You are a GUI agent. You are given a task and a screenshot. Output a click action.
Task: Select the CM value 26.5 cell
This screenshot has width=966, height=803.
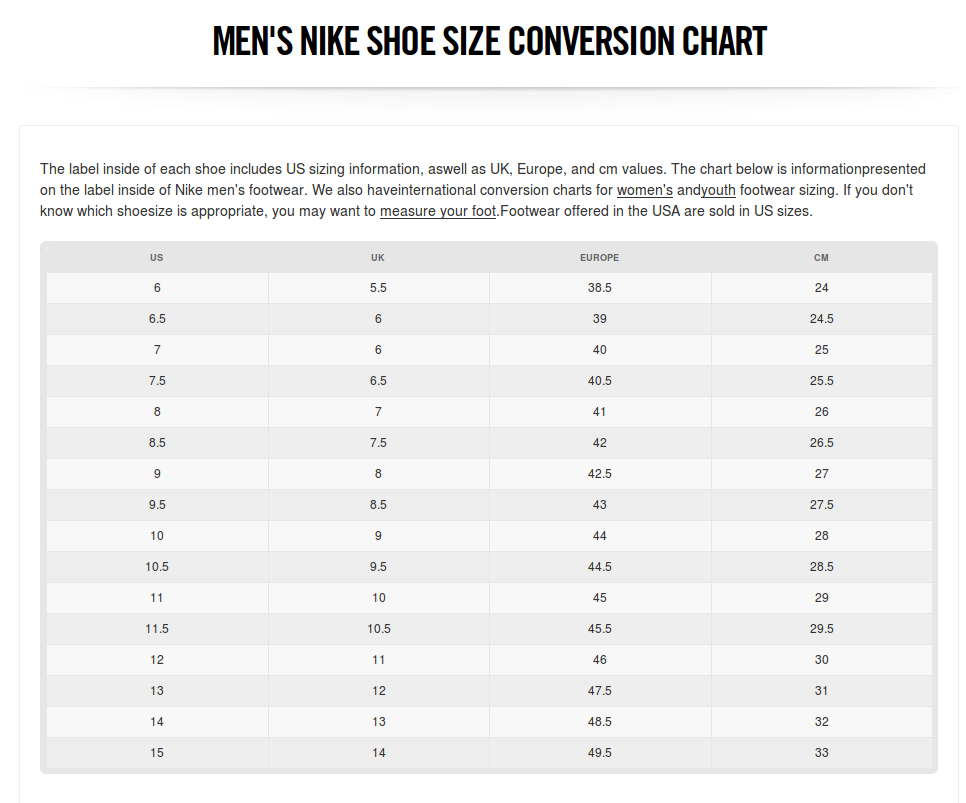[821, 442]
